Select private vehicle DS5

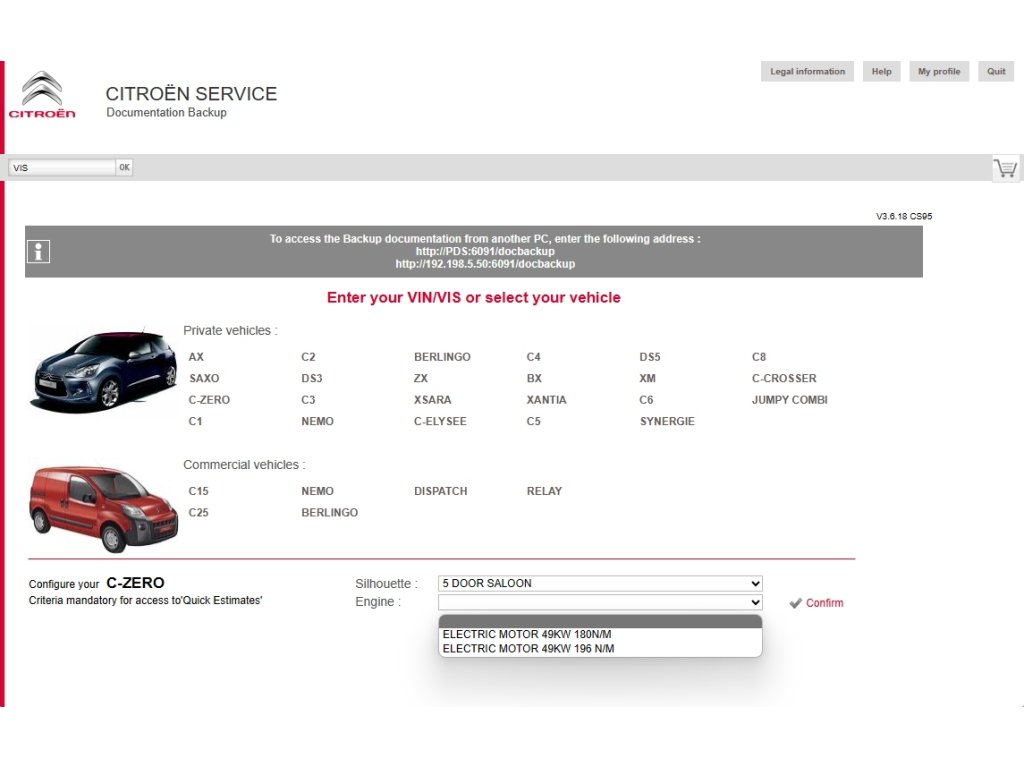pyautogui.click(x=650, y=357)
